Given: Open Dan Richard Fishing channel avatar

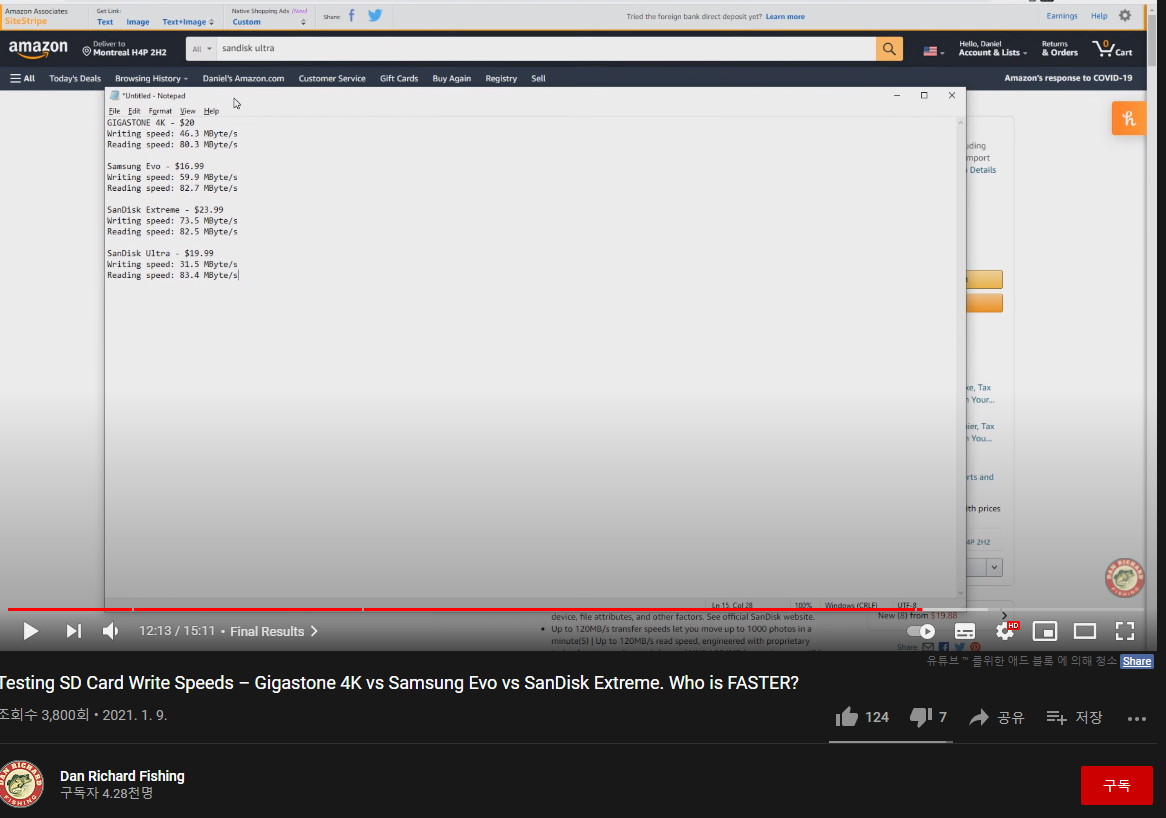Looking at the screenshot, I should point(22,784).
